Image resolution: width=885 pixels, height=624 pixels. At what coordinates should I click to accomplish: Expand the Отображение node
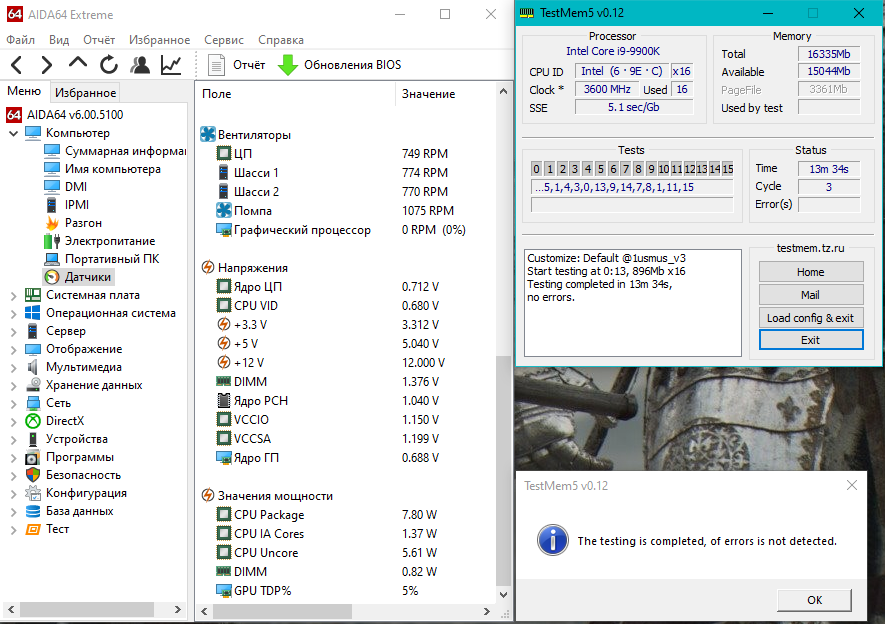pos(14,349)
